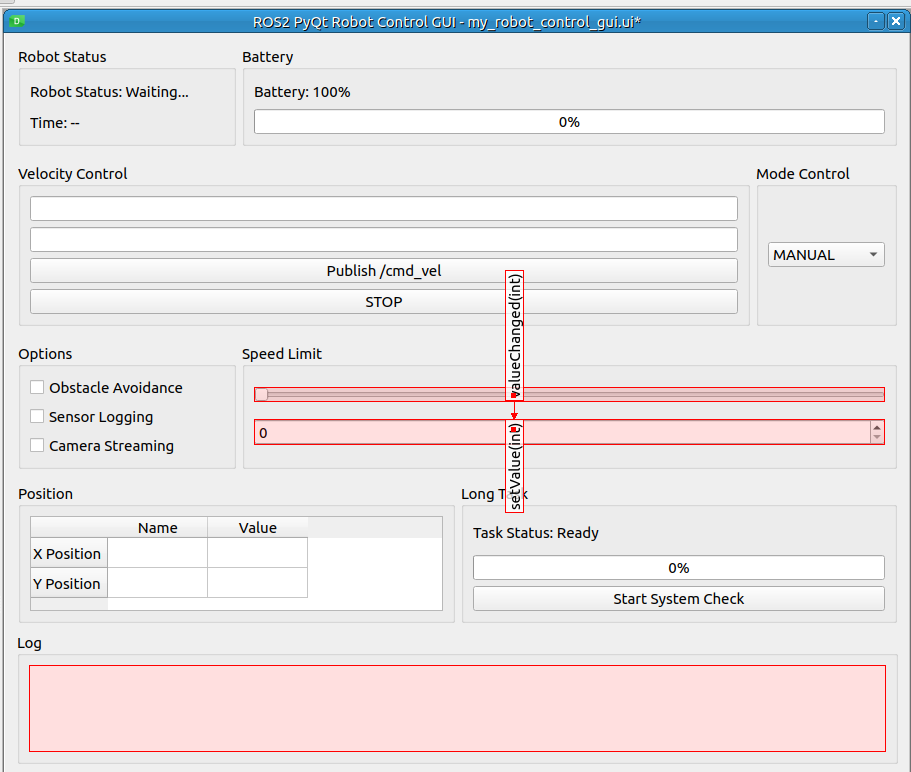The height and width of the screenshot is (772, 911).
Task: Click the Robot Status group title
Action: [62, 57]
